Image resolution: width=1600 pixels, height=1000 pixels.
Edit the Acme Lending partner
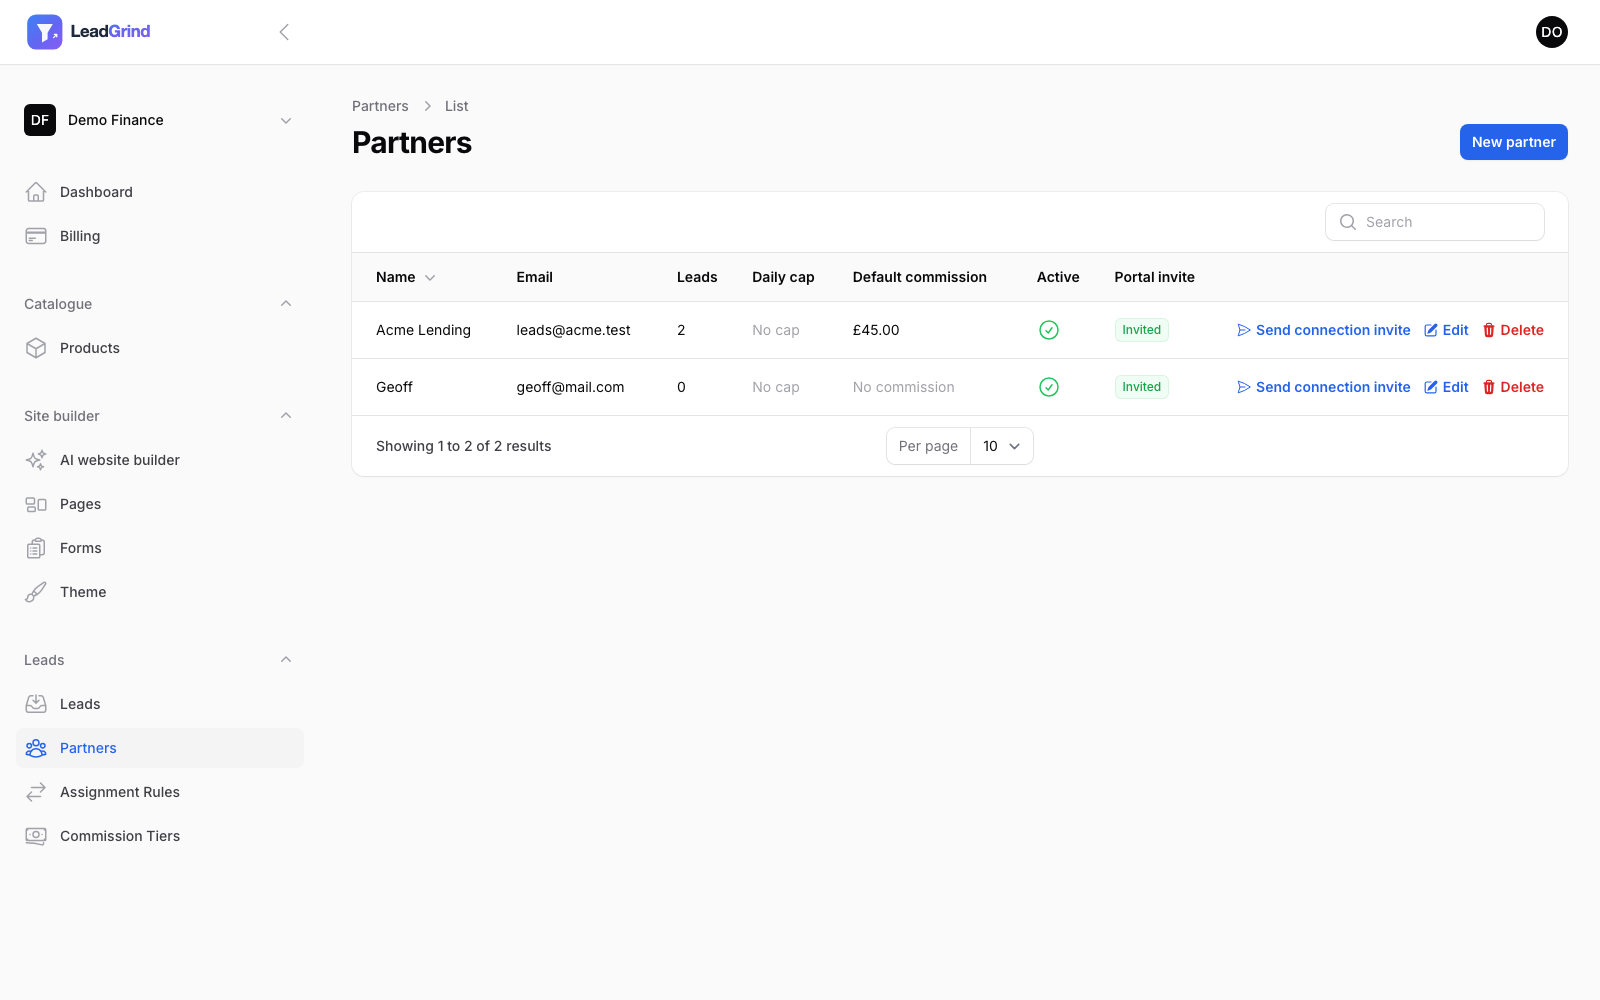(x=1446, y=330)
